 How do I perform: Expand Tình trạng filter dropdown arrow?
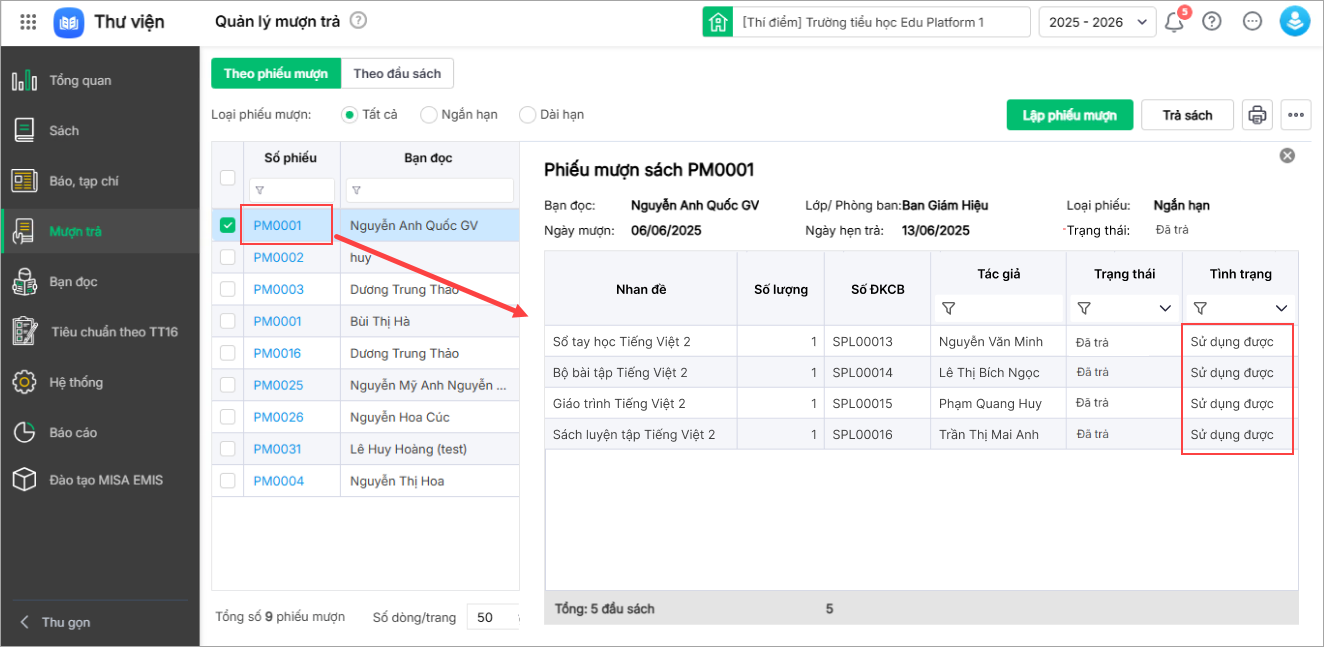pyautogui.click(x=1281, y=308)
